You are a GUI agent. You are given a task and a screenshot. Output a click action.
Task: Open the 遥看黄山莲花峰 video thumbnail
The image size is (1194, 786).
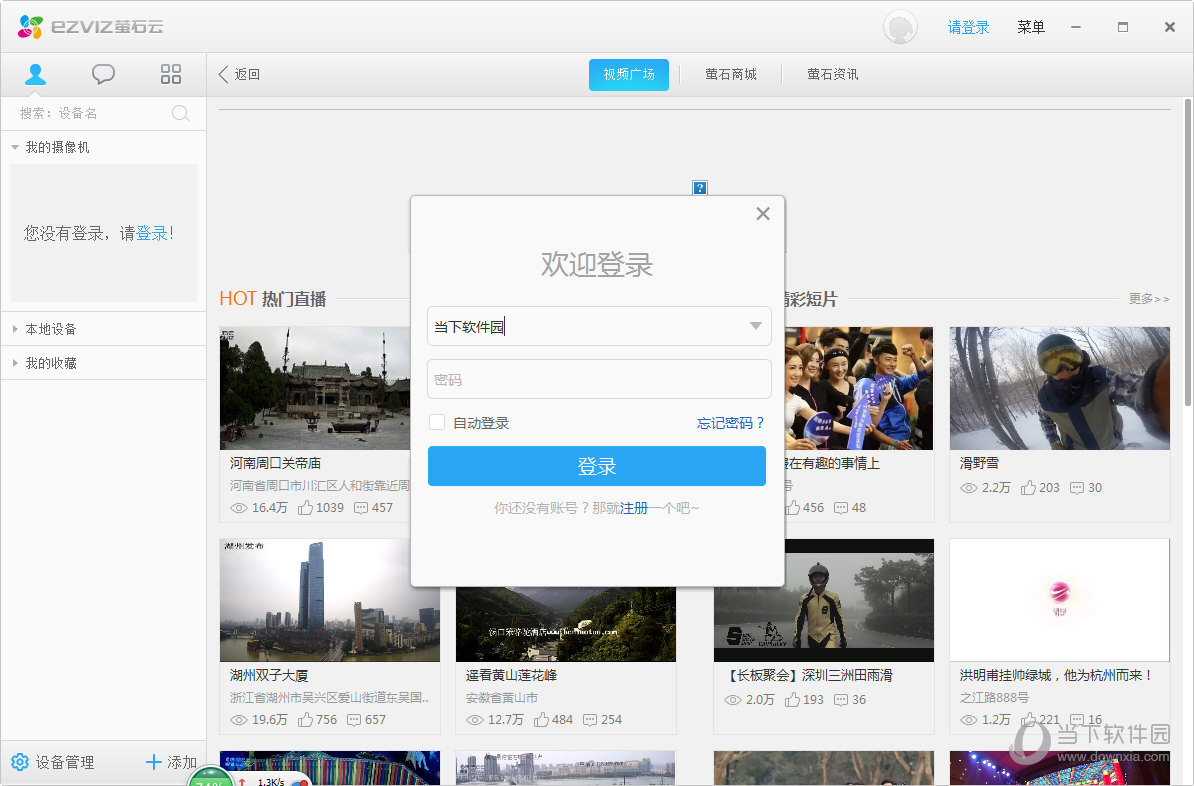pos(566,625)
